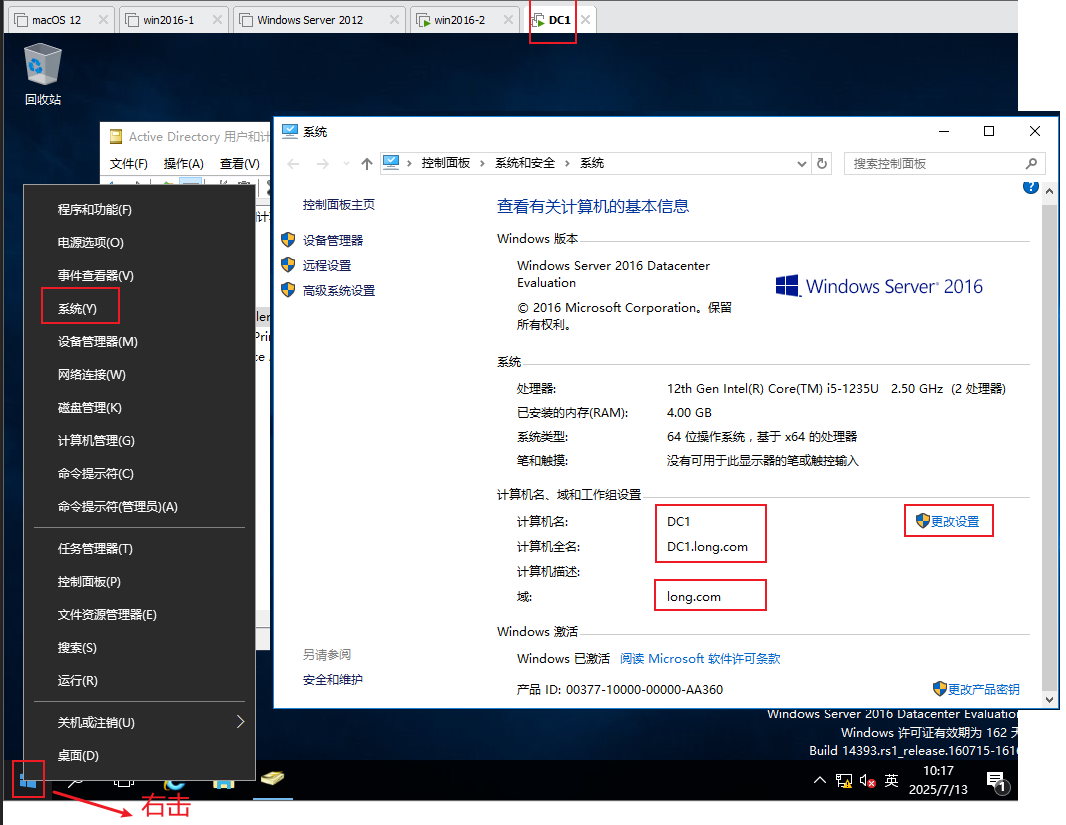This screenshot has width=1066, height=825.
Task: Open the Action Center notification icon
Action: tap(996, 782)
